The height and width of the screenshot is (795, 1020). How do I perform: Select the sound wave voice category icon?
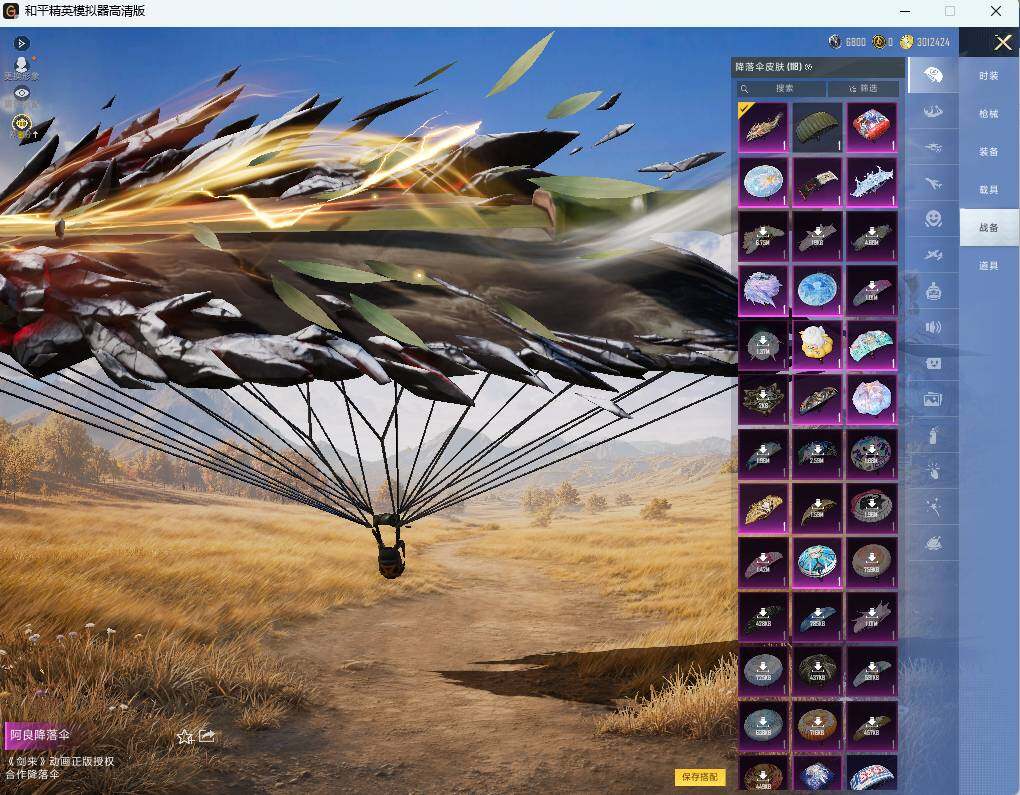pos(933,327)
